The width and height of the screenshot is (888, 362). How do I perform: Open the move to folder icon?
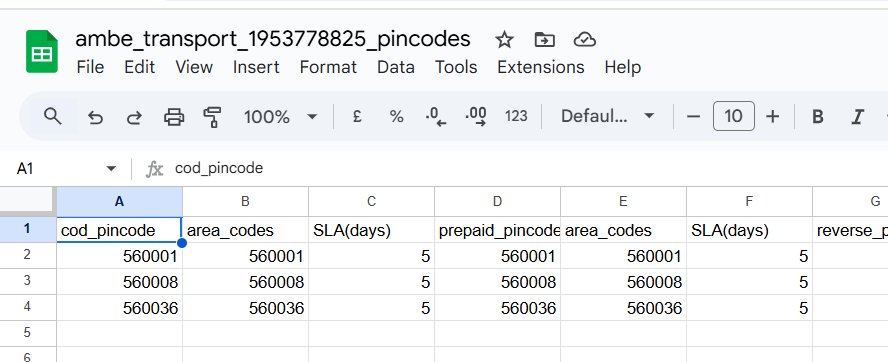544,40
